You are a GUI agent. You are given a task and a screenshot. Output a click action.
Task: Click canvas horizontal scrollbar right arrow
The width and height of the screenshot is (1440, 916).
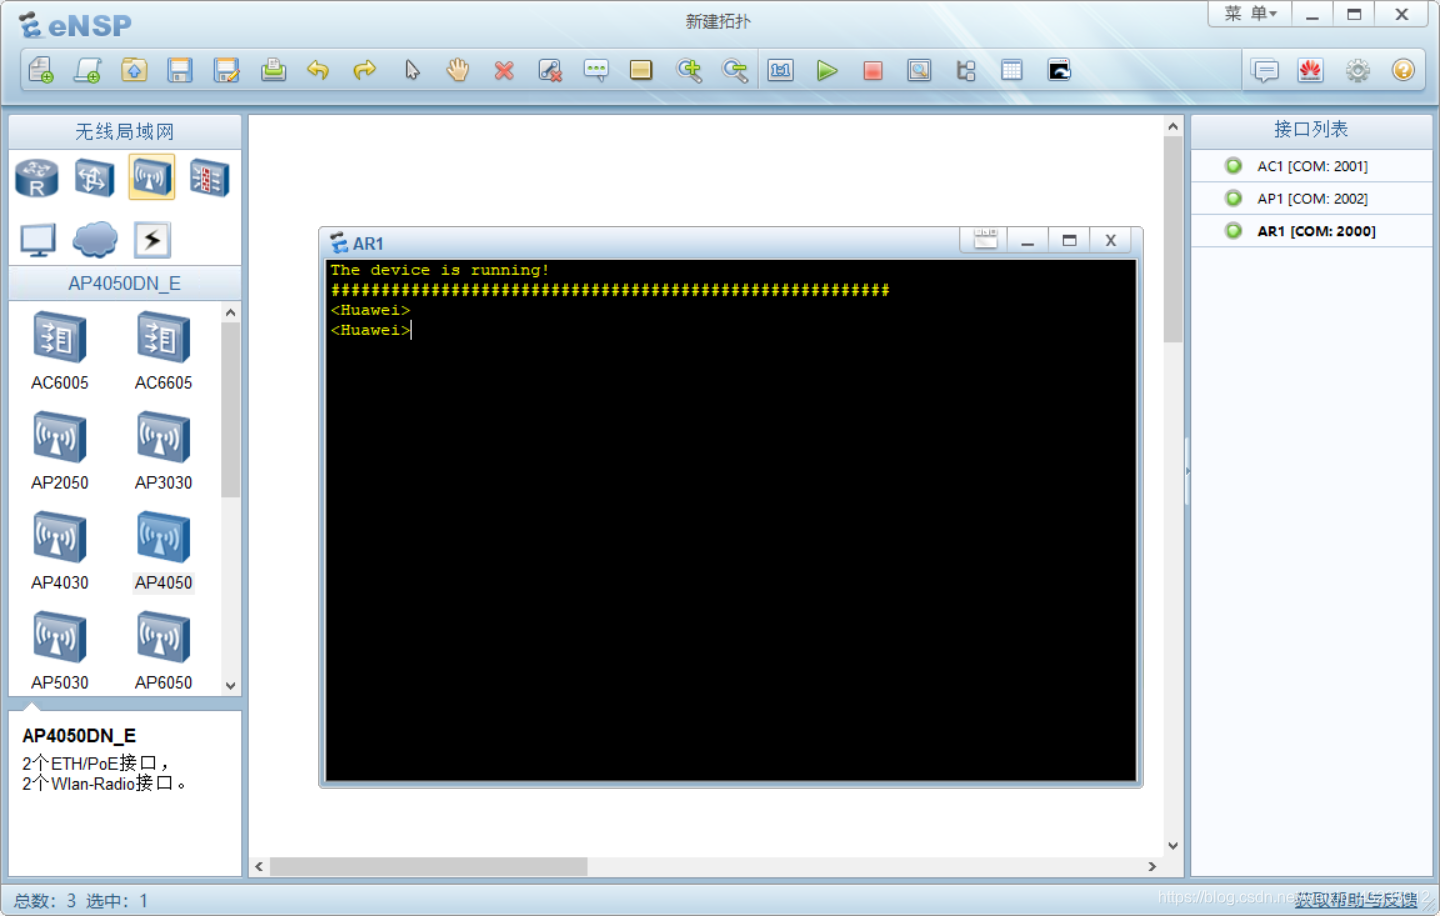[1152, 867]
